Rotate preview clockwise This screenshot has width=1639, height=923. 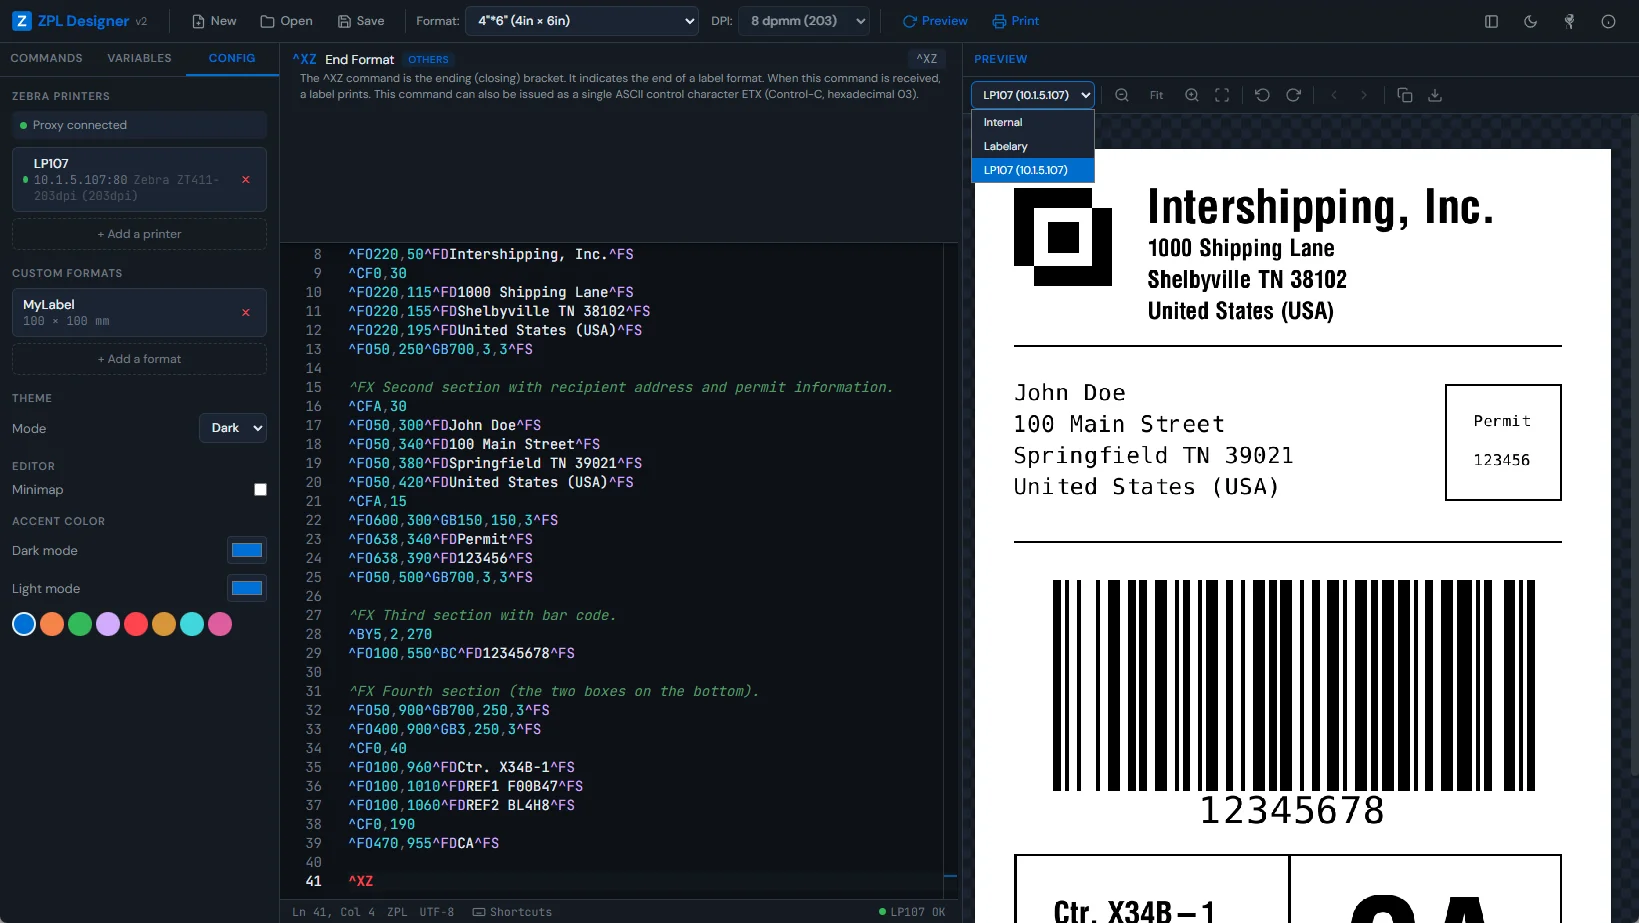pos(1293,95)
